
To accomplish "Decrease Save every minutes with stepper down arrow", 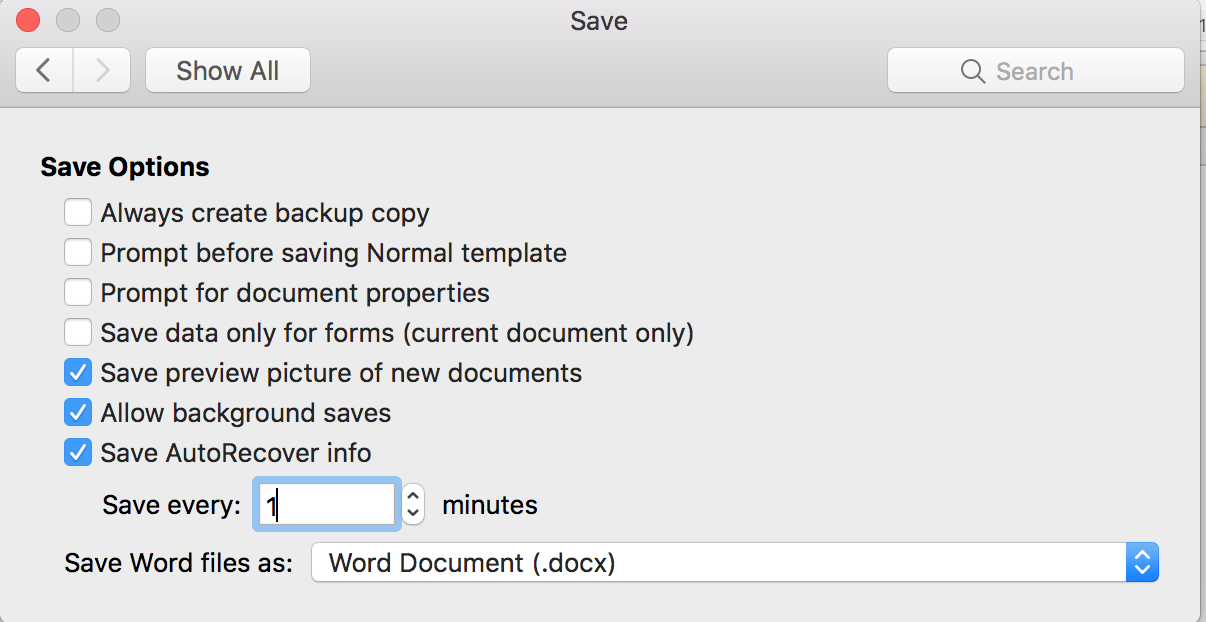I will point(414,515).
